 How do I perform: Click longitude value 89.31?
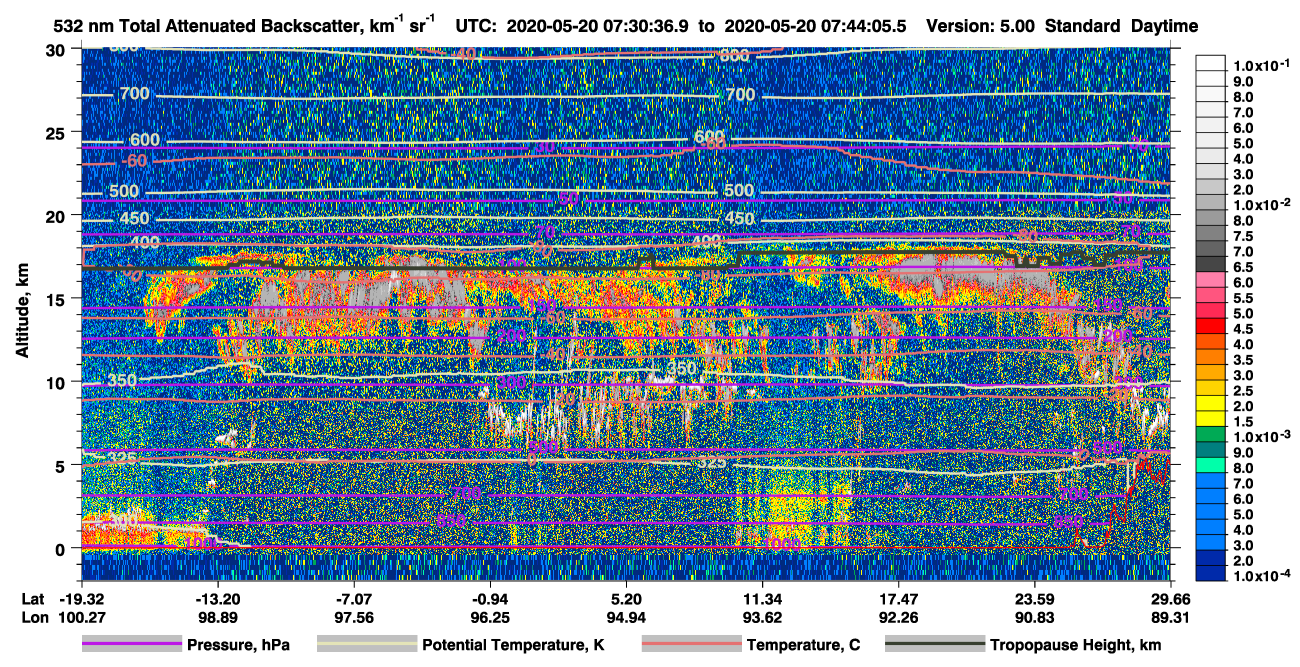(1170, 617)
